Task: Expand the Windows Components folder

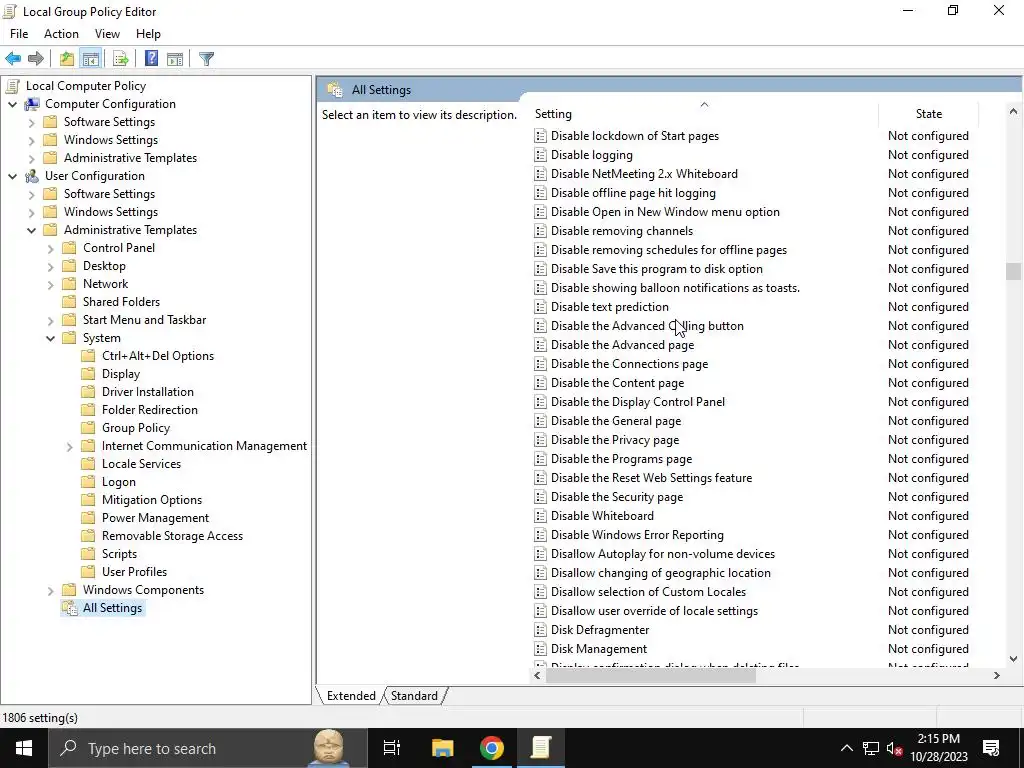Action: [x=50, y=590]
